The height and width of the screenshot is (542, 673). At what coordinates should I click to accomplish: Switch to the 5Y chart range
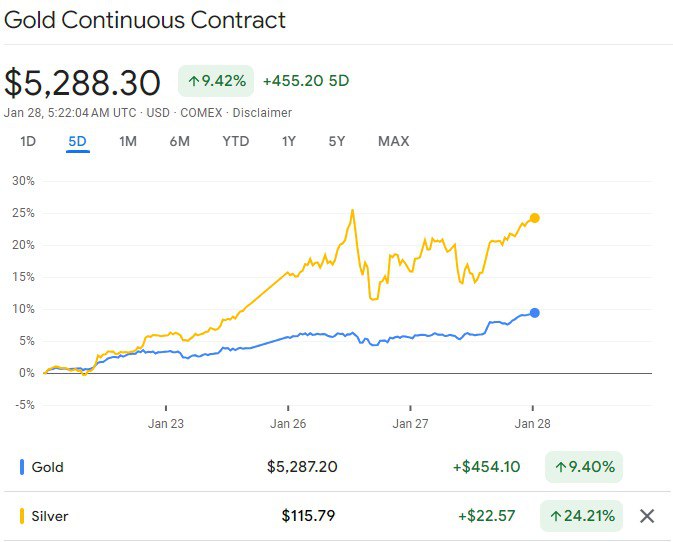[337, 141]
